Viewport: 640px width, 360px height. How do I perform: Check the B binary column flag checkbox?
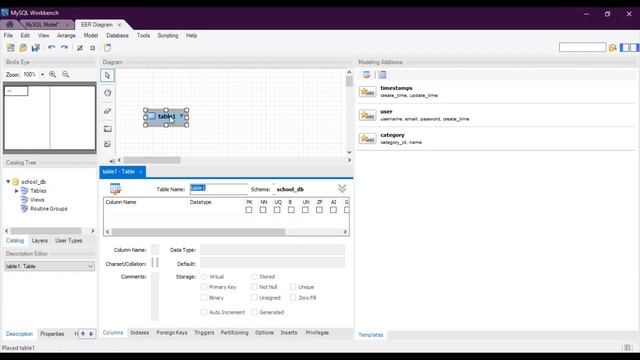pos(291,210)
